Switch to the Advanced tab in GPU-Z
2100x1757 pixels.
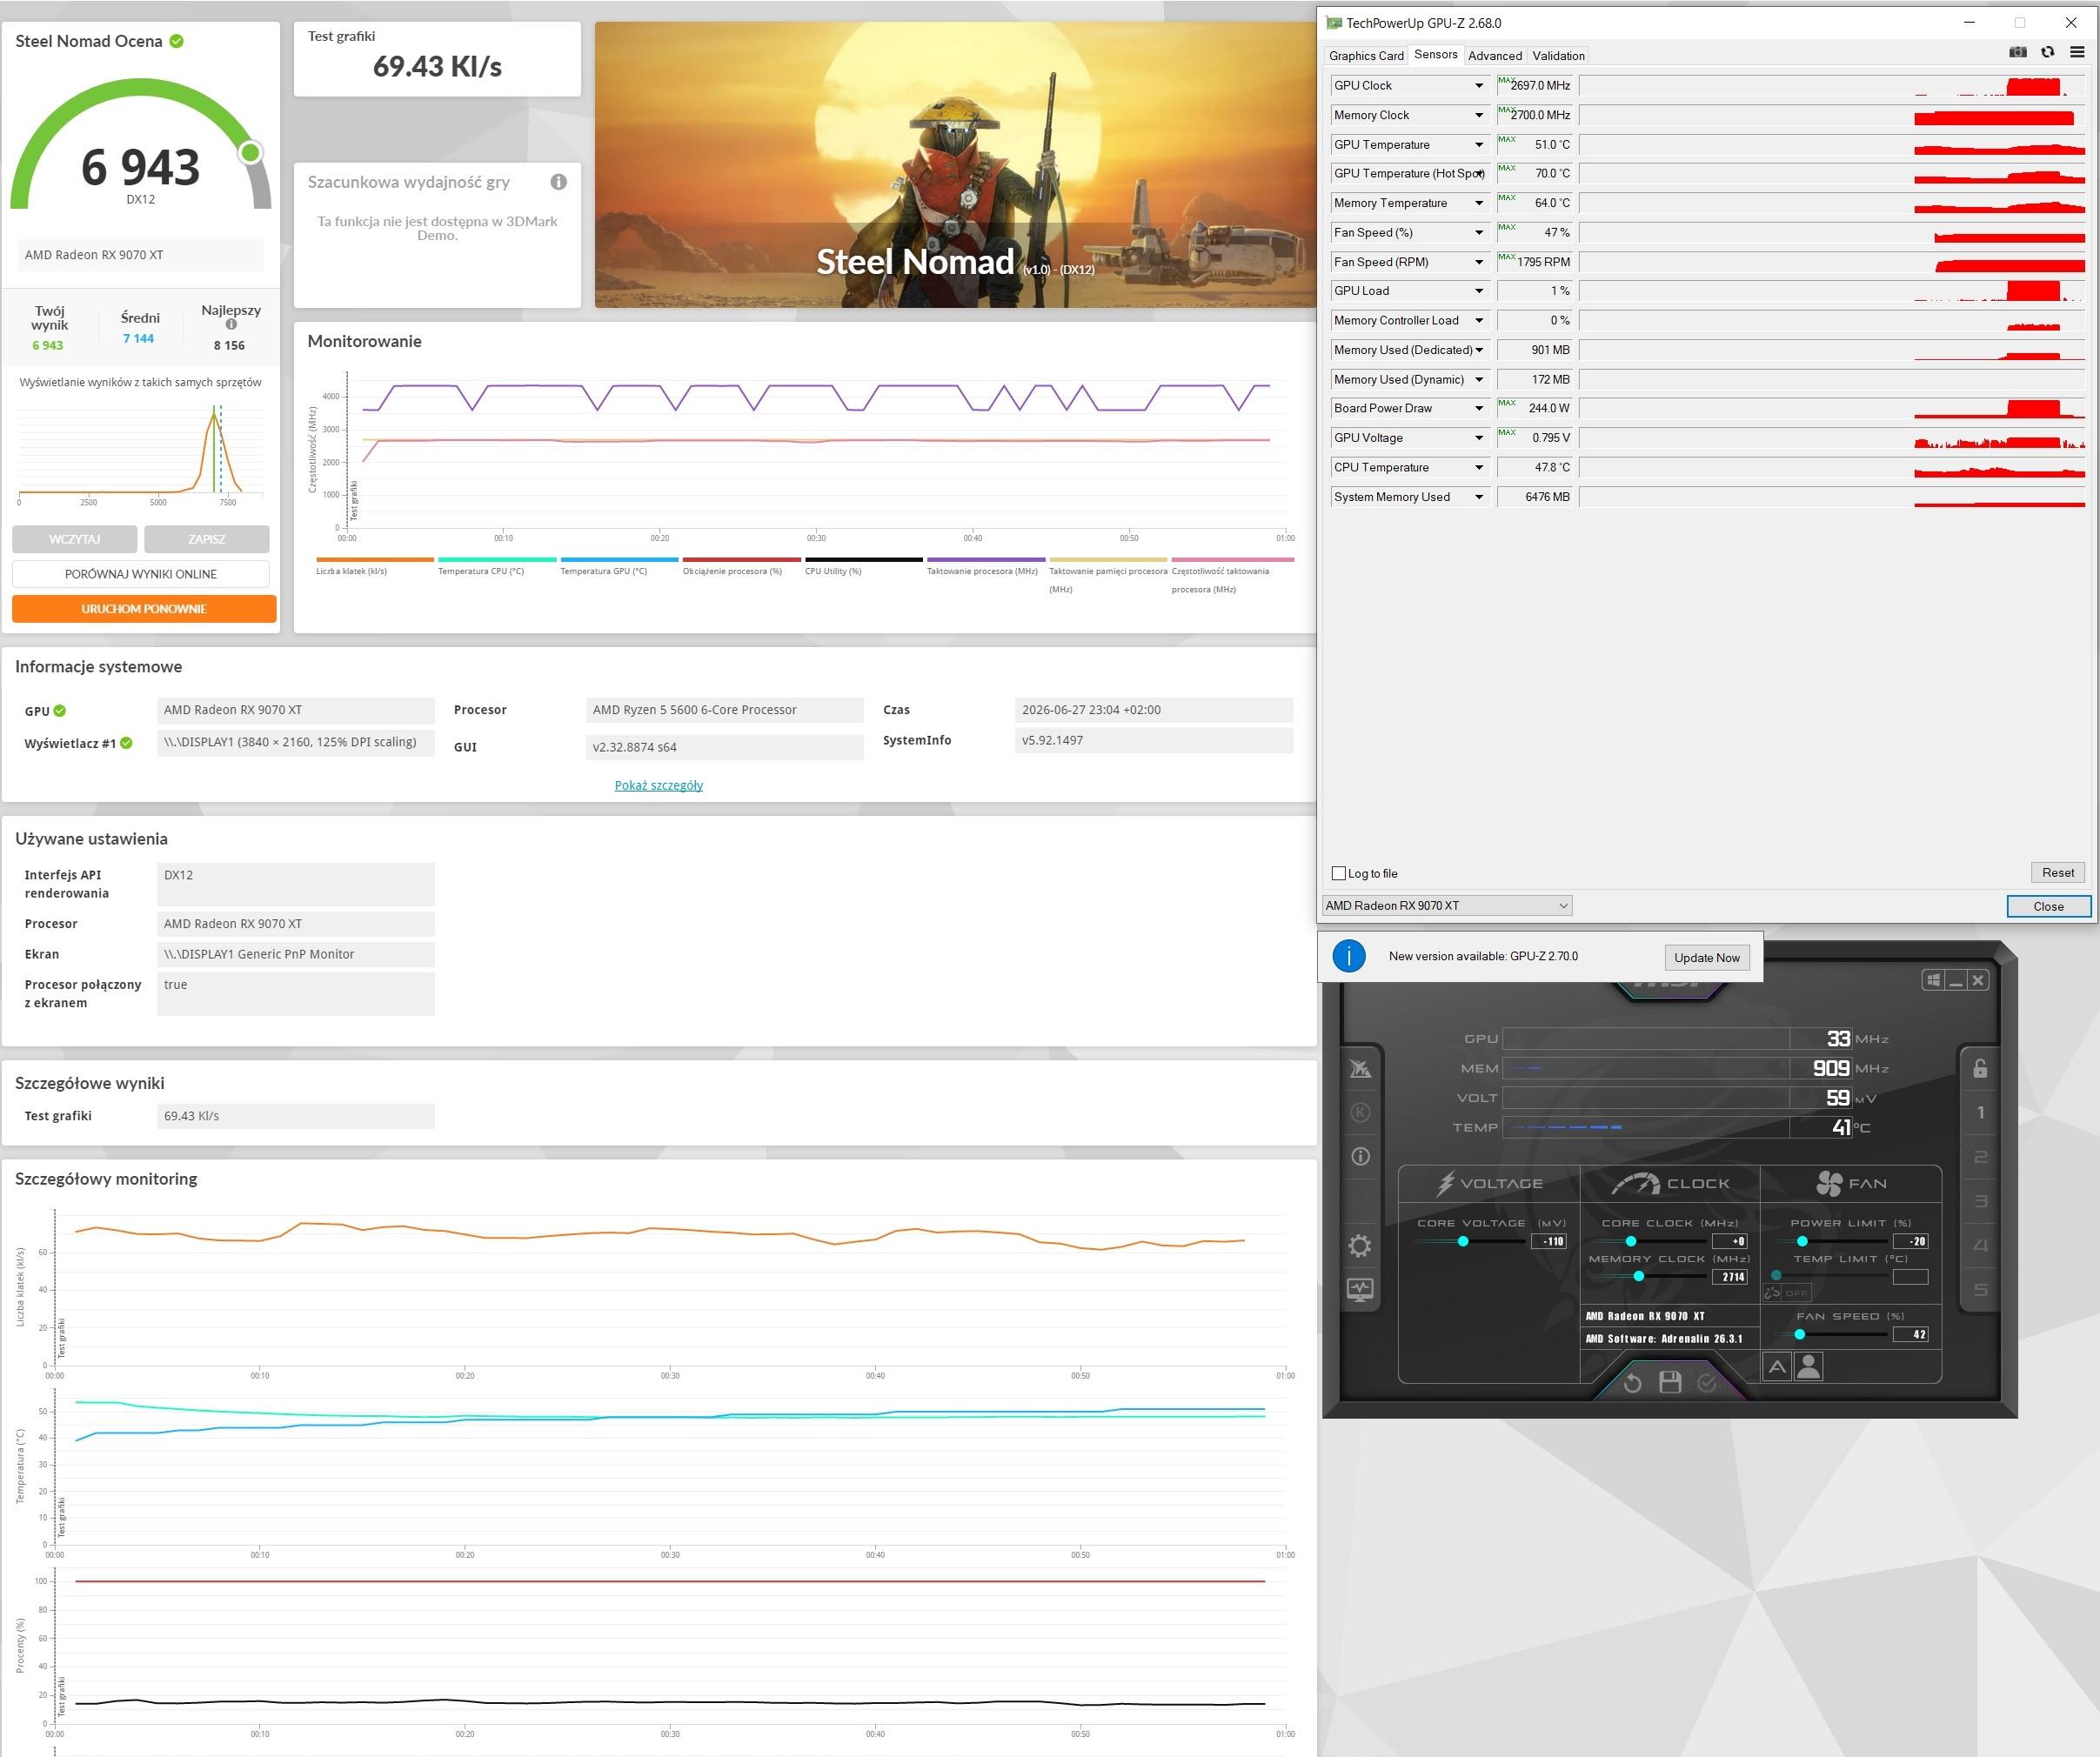coord(1494,56)
